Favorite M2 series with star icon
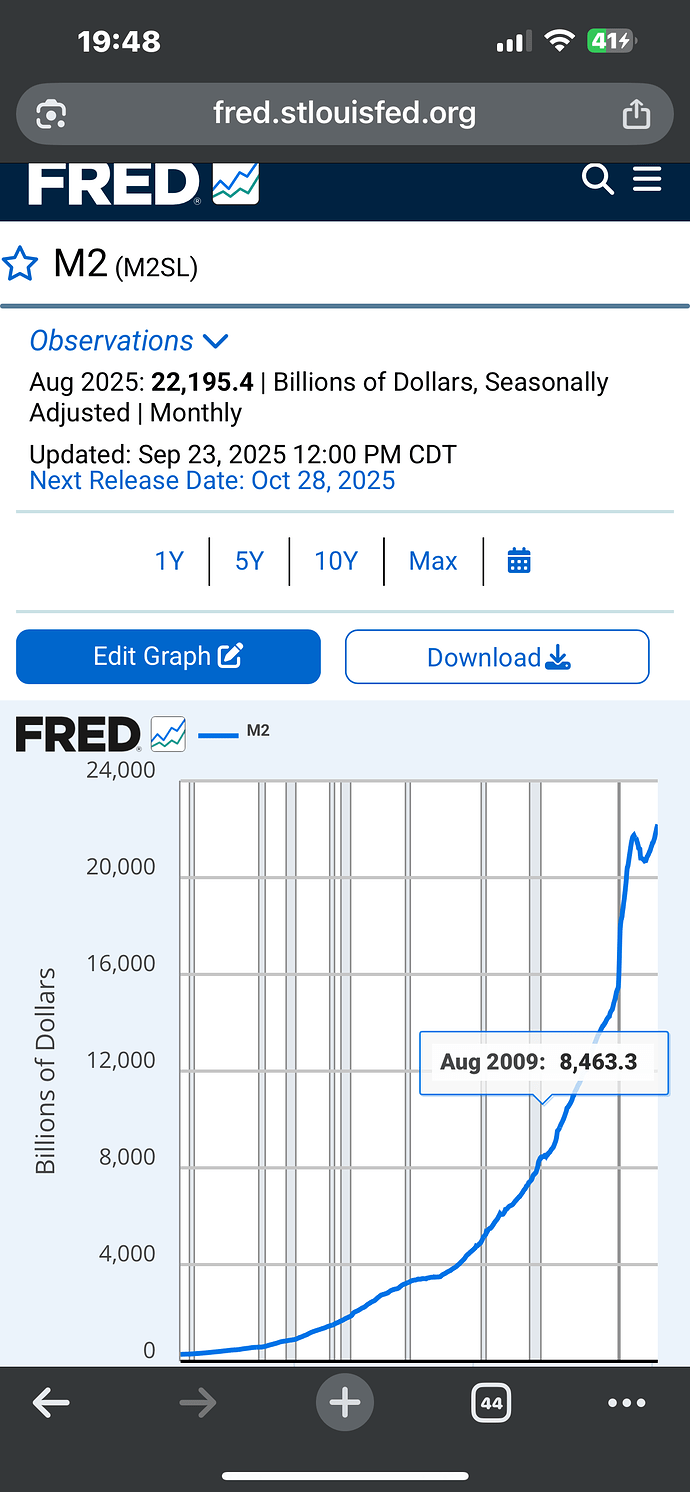The height and width of the screenshot is (1492, 690). click(20, 265)
